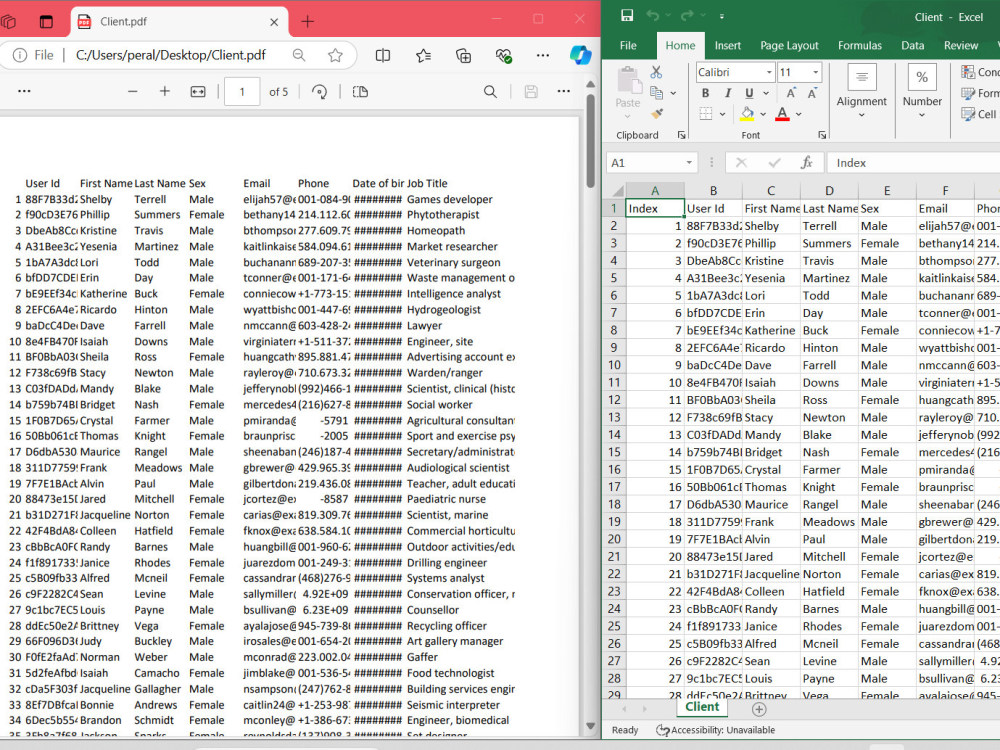The image size is (1000, 750).
Task: Close the Client.pdf browser tab
Action: pos(274,22)
